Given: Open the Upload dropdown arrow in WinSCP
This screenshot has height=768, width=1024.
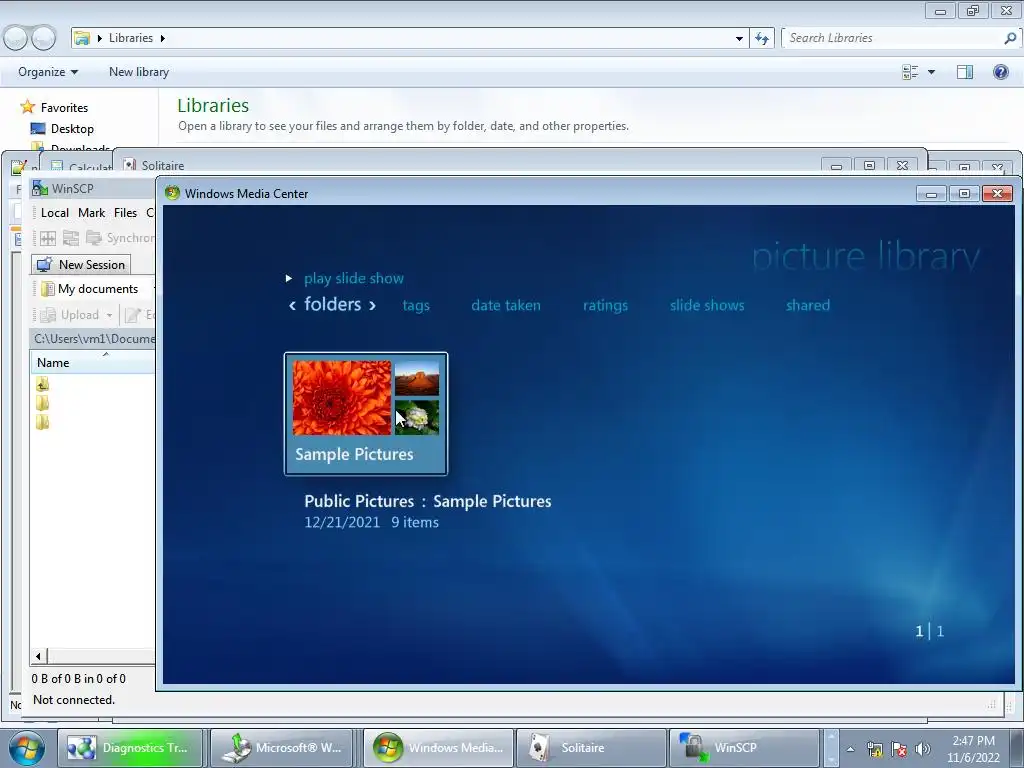Looking at the screenshot, I should [x=109, y=316].
